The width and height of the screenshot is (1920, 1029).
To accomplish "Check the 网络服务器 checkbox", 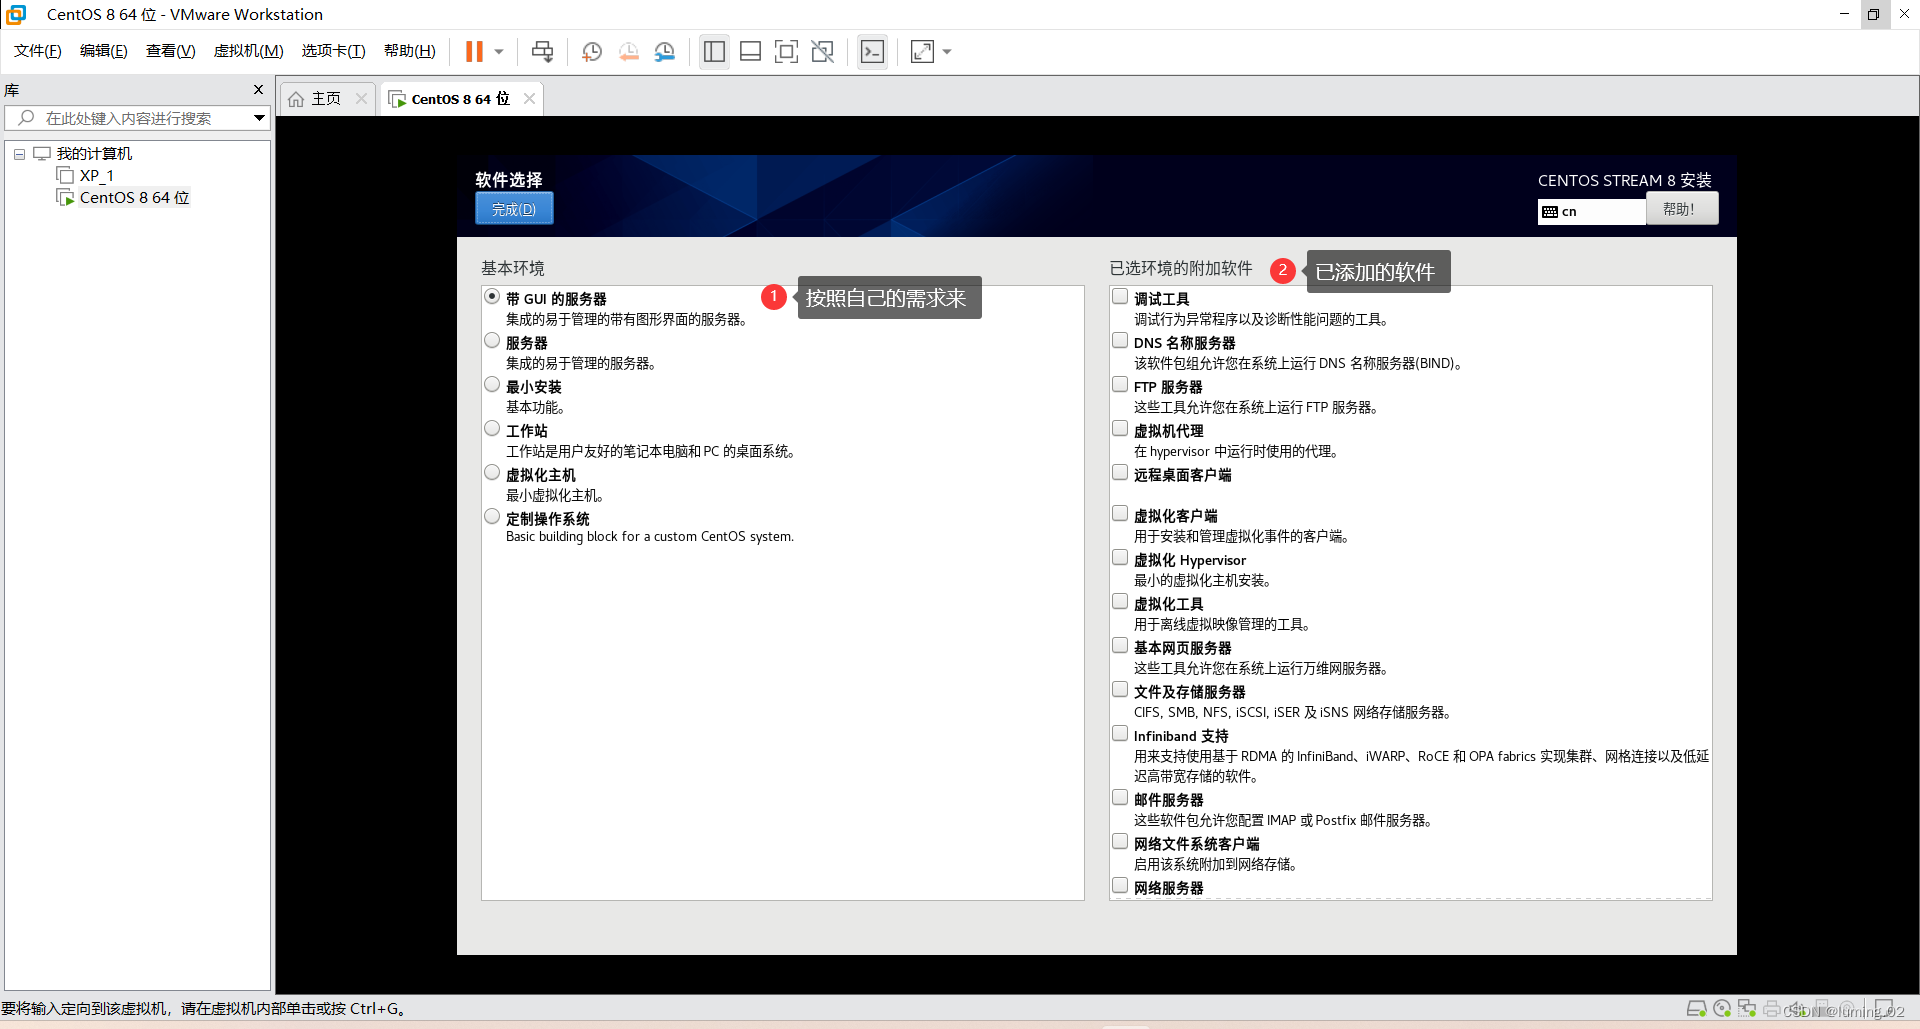I will 1120,885.
